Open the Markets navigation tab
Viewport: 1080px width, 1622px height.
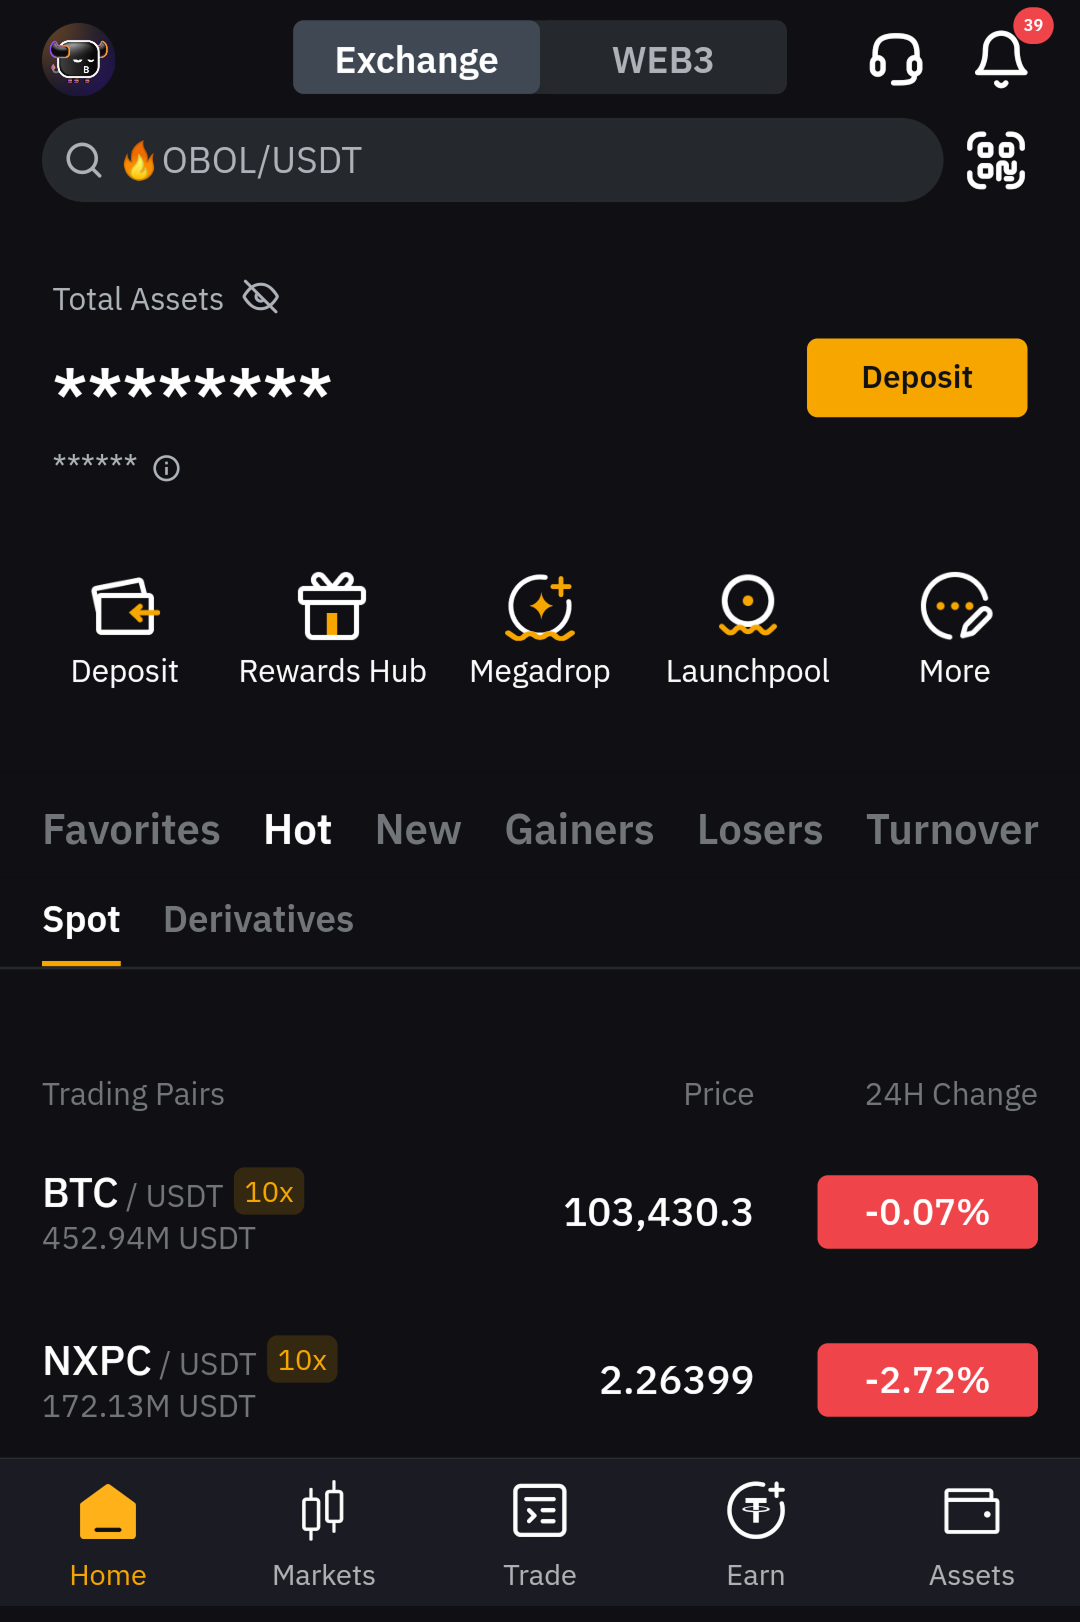[x=323, y=1533]
